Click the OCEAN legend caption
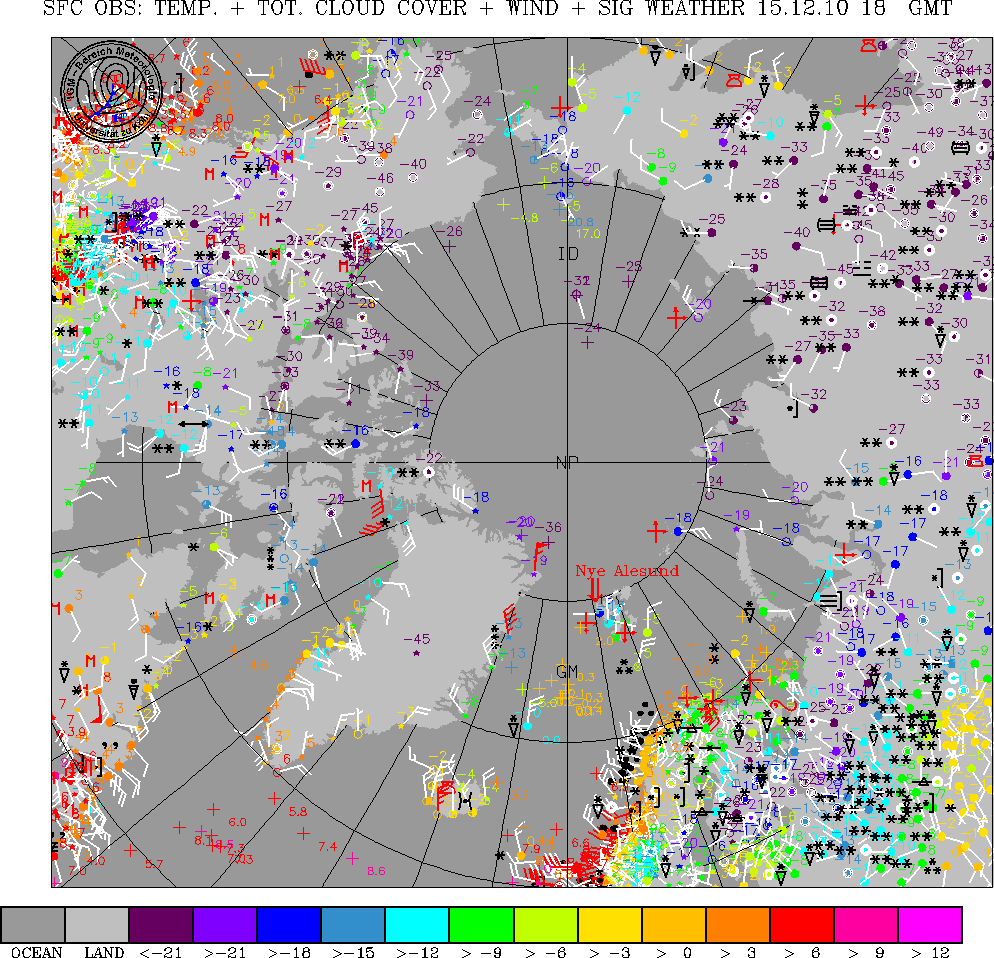994x958 pixels. (x=37, y=952)
